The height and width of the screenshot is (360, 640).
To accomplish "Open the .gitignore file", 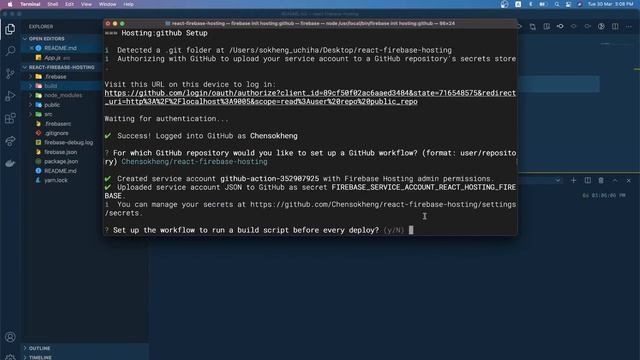I will coord(56,133).
